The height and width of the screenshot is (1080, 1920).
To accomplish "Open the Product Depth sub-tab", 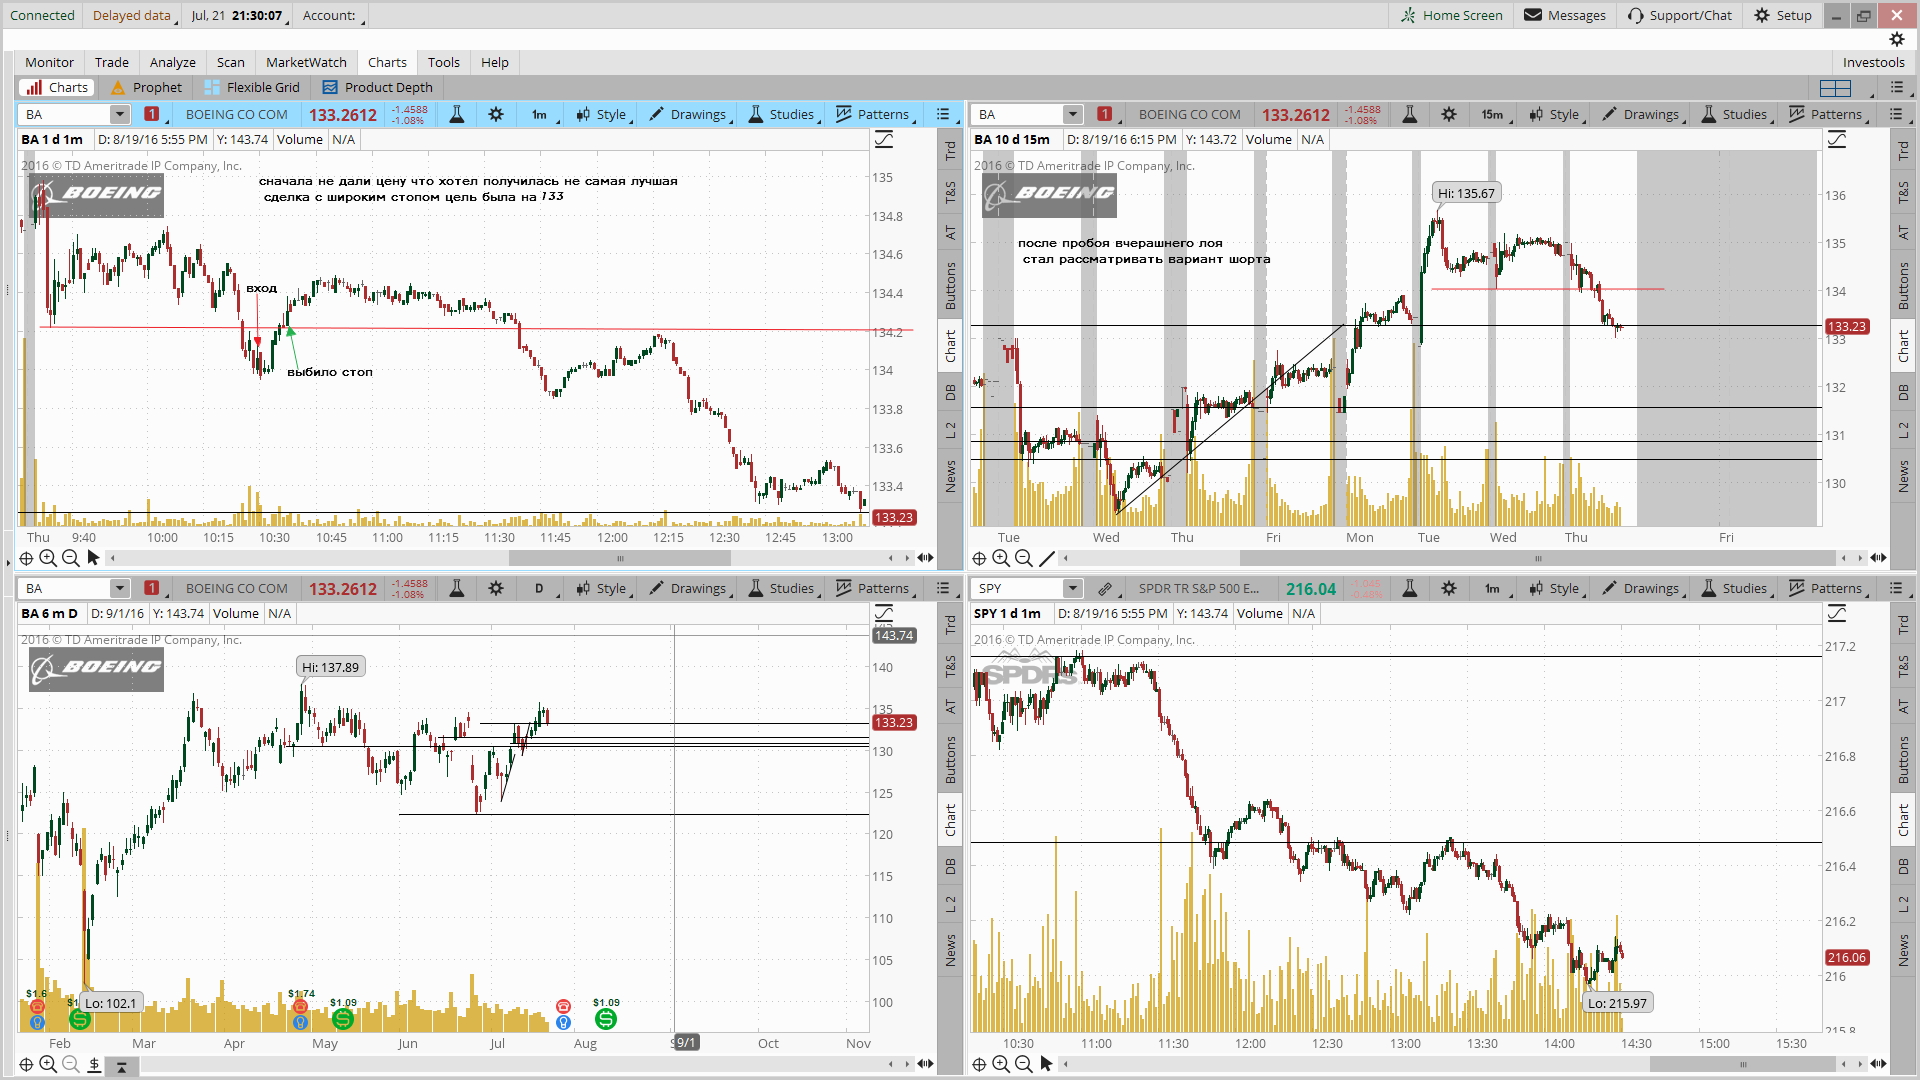I will [x=378, y=87].
